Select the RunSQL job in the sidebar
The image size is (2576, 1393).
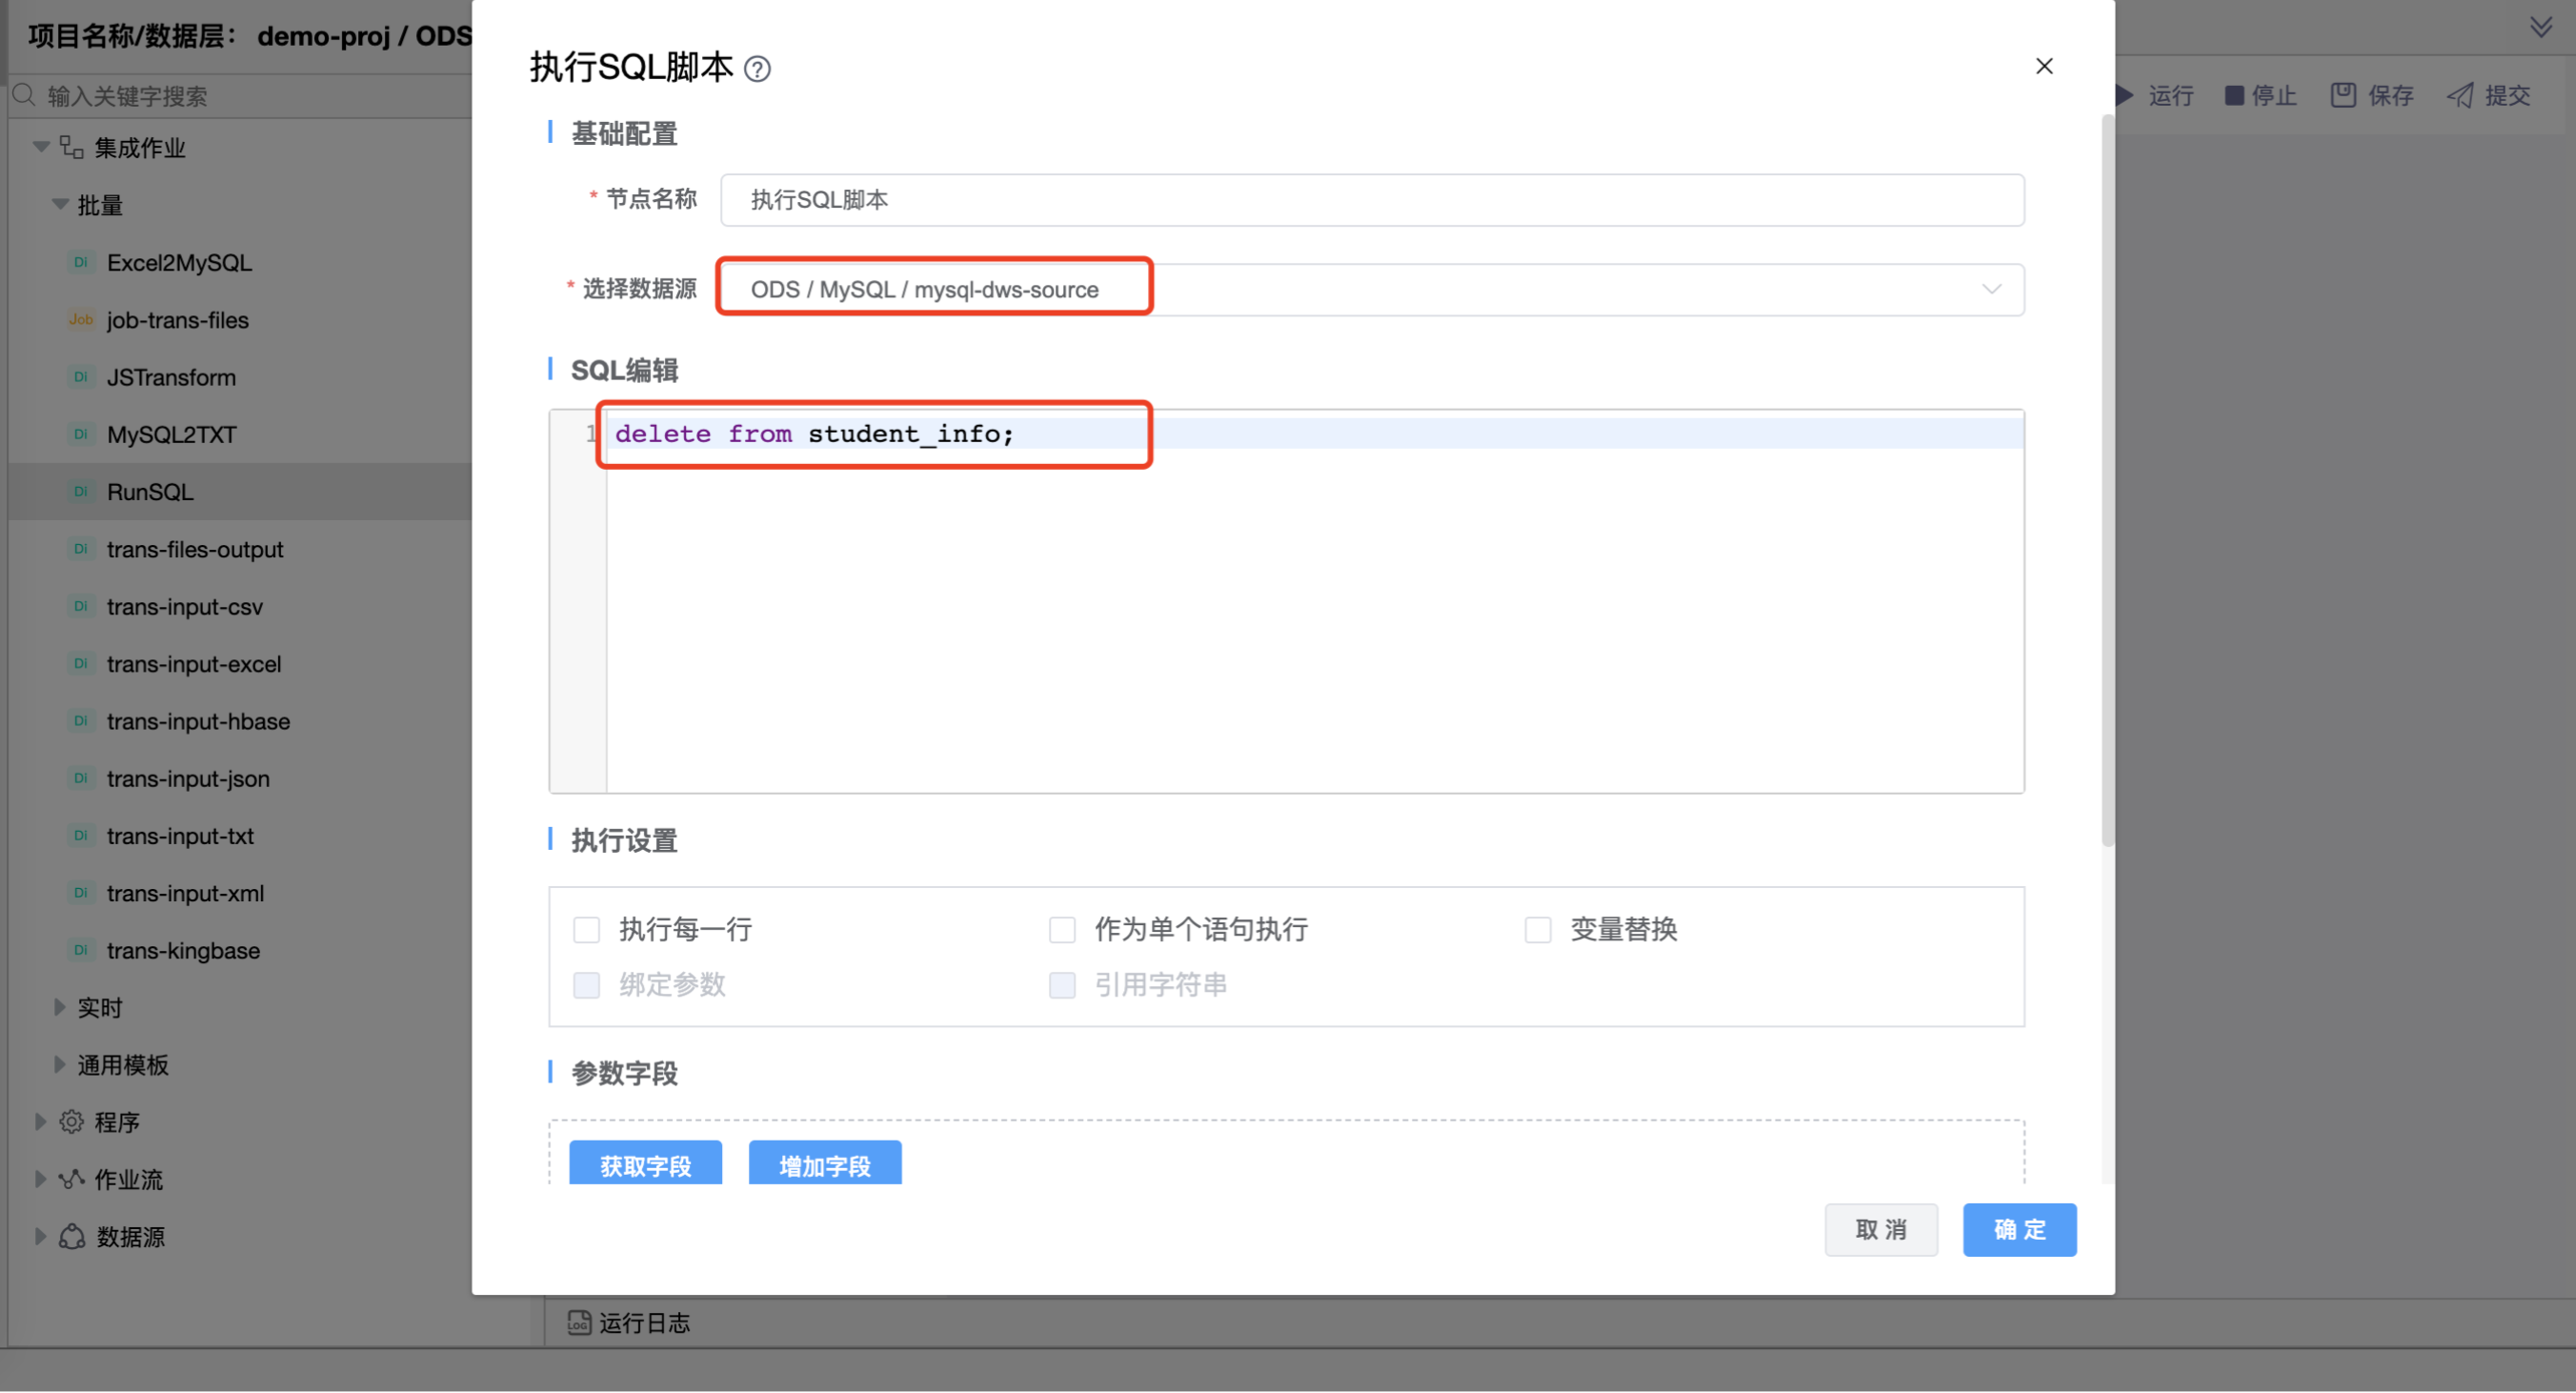(x=150, y=491)
